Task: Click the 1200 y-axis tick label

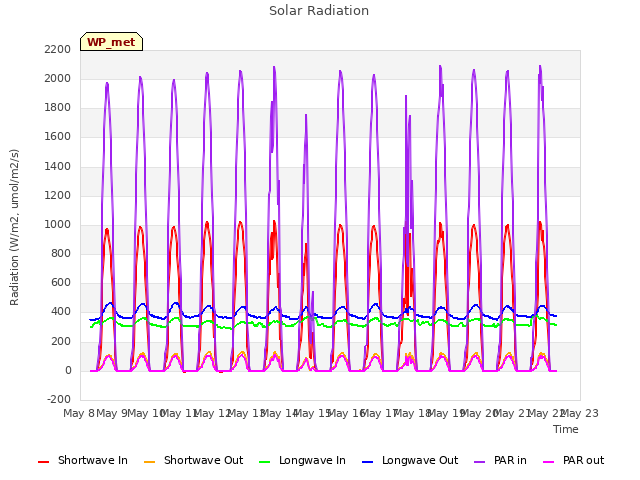Action: pos(58,196)
